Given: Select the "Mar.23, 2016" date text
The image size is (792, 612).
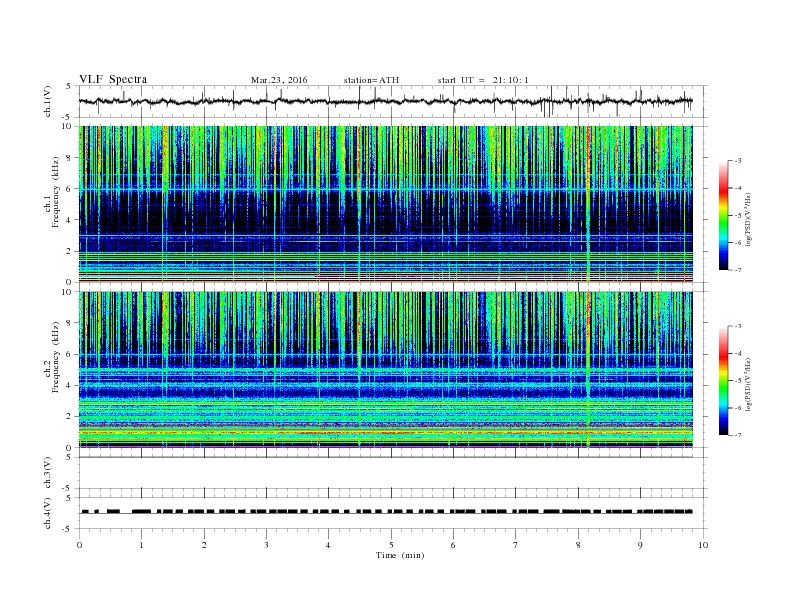Looking at the screenshot, I should pyautogui.click(x=279, y=80).
